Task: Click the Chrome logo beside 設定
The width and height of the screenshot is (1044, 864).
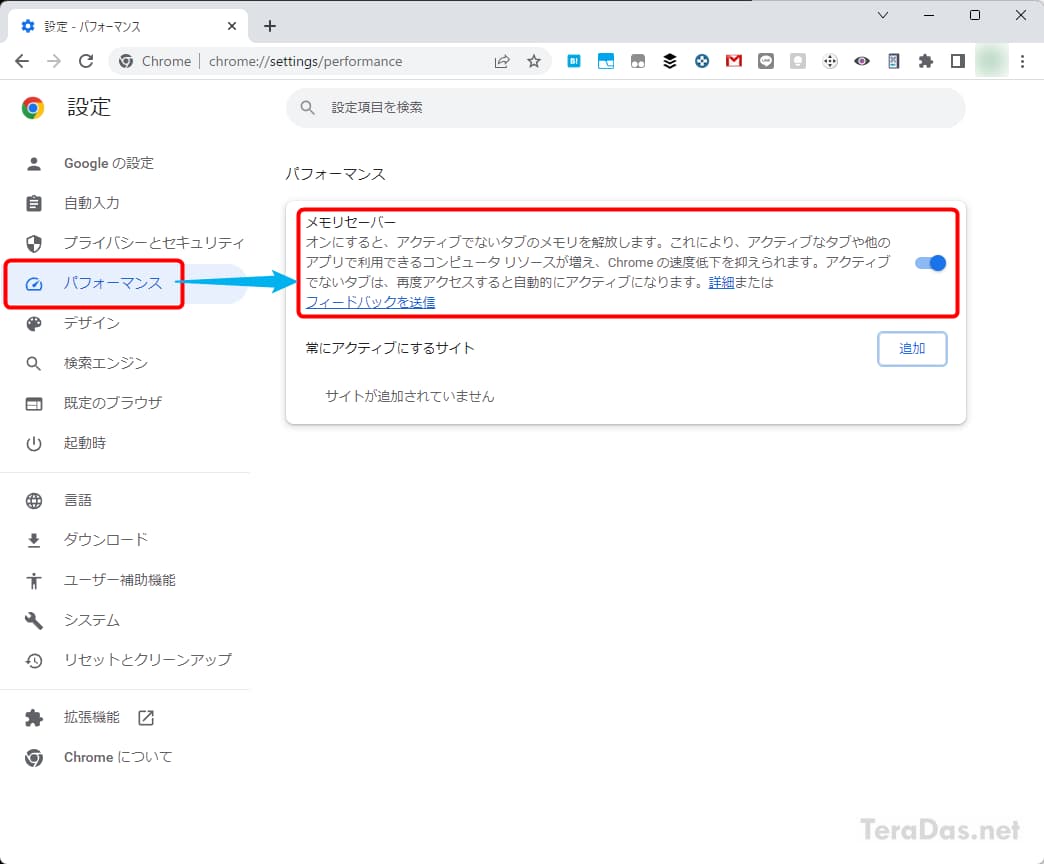Action: coord(33,108)
